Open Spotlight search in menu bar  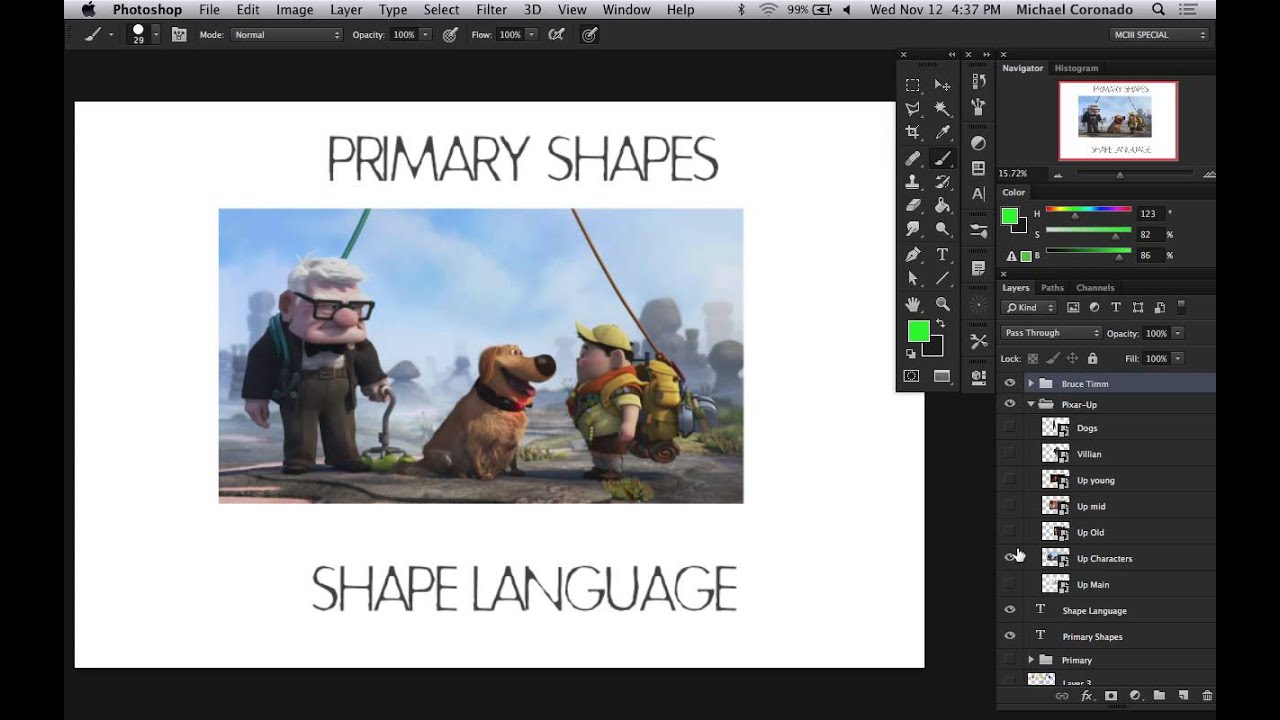click(1158, 10)
